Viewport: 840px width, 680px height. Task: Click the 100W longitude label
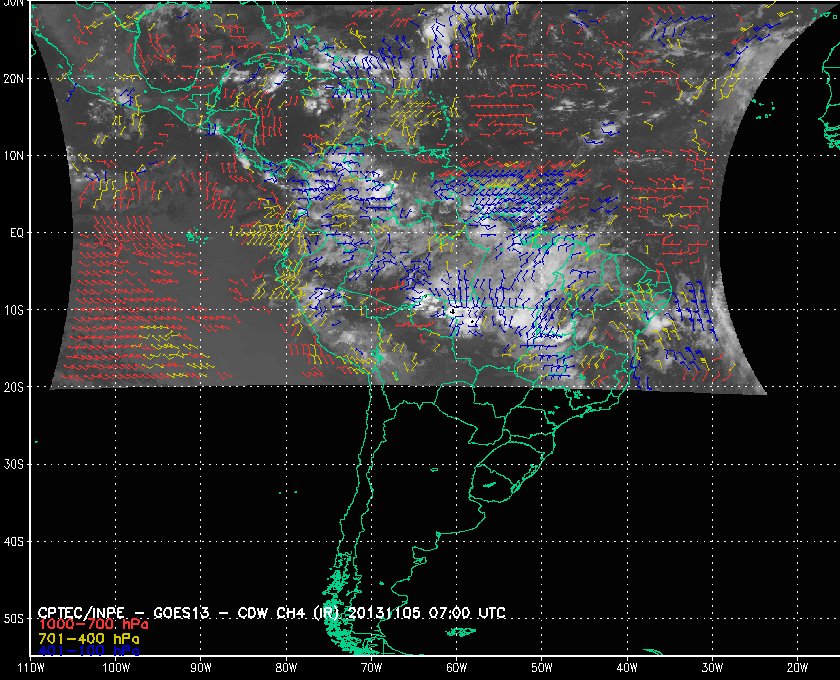pyautogui.click(x=116, y=668)
